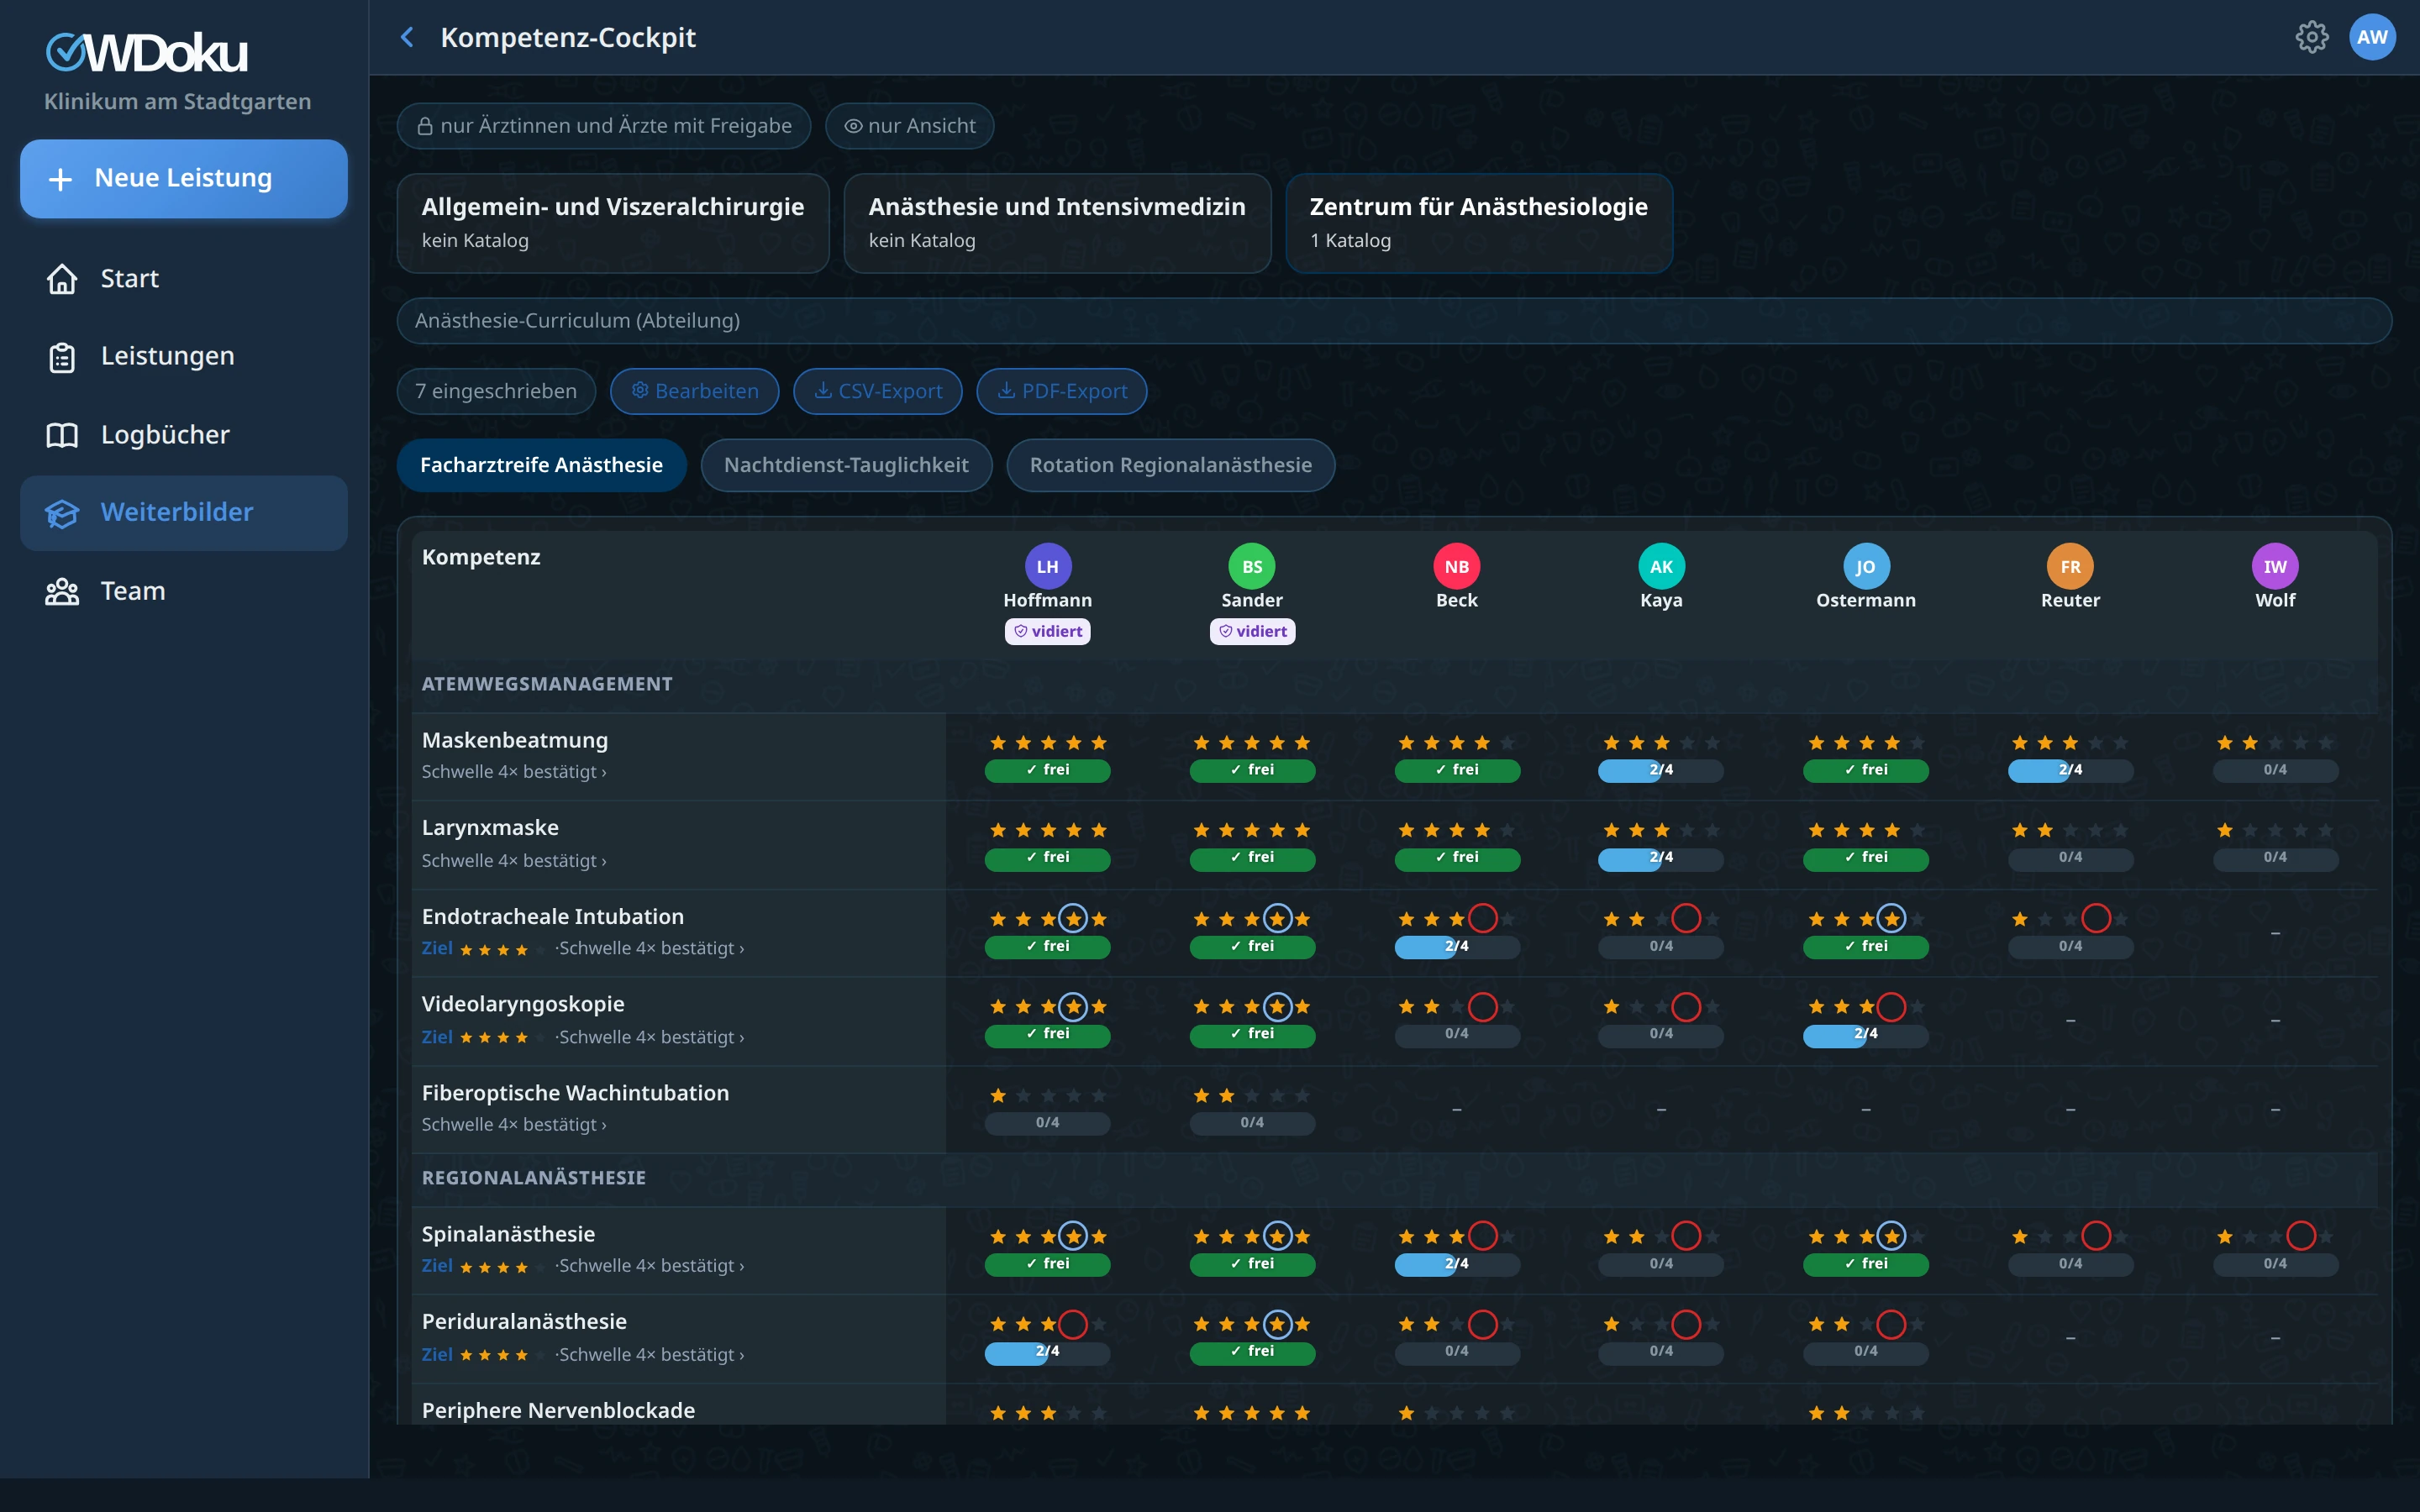Viewport: 2420px width, 1512px height.
Task: Click Hoffmann's LH avatar
Action: (x=1047, y=567)
